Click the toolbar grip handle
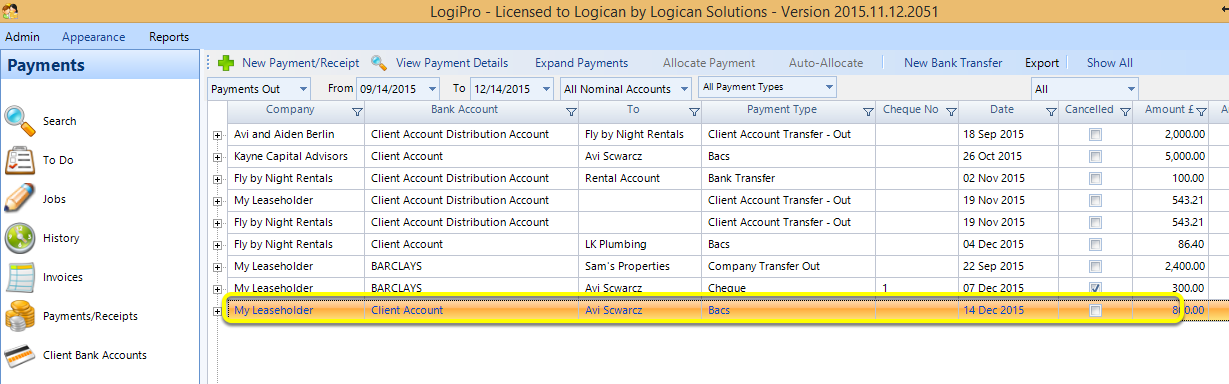The image size is (1229, 384). [x=208, y=62]
